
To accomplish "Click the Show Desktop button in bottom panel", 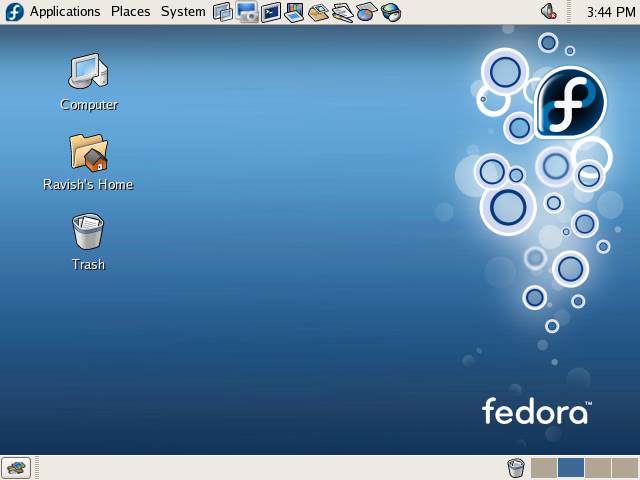I will [x=16, y=467].
